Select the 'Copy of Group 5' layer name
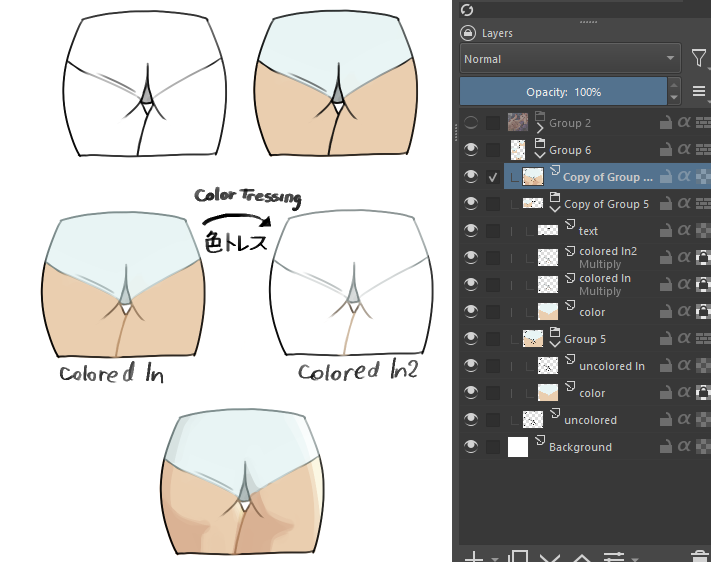The width and height of the screenshot is (711, 562). 606,205
